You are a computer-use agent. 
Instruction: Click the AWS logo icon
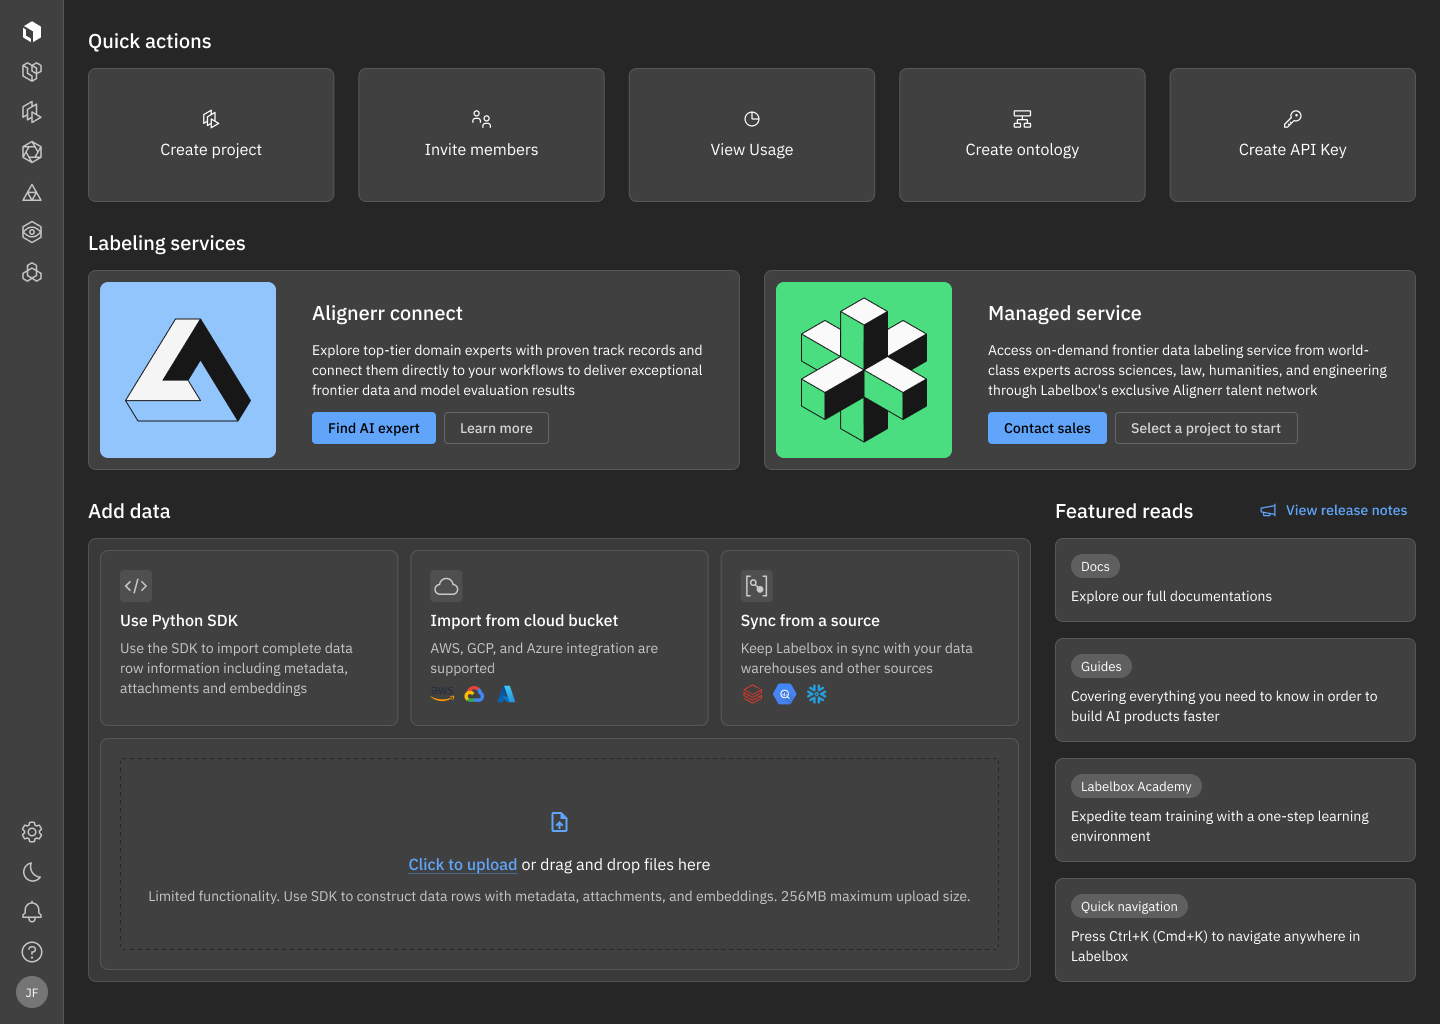click(442, 694)
